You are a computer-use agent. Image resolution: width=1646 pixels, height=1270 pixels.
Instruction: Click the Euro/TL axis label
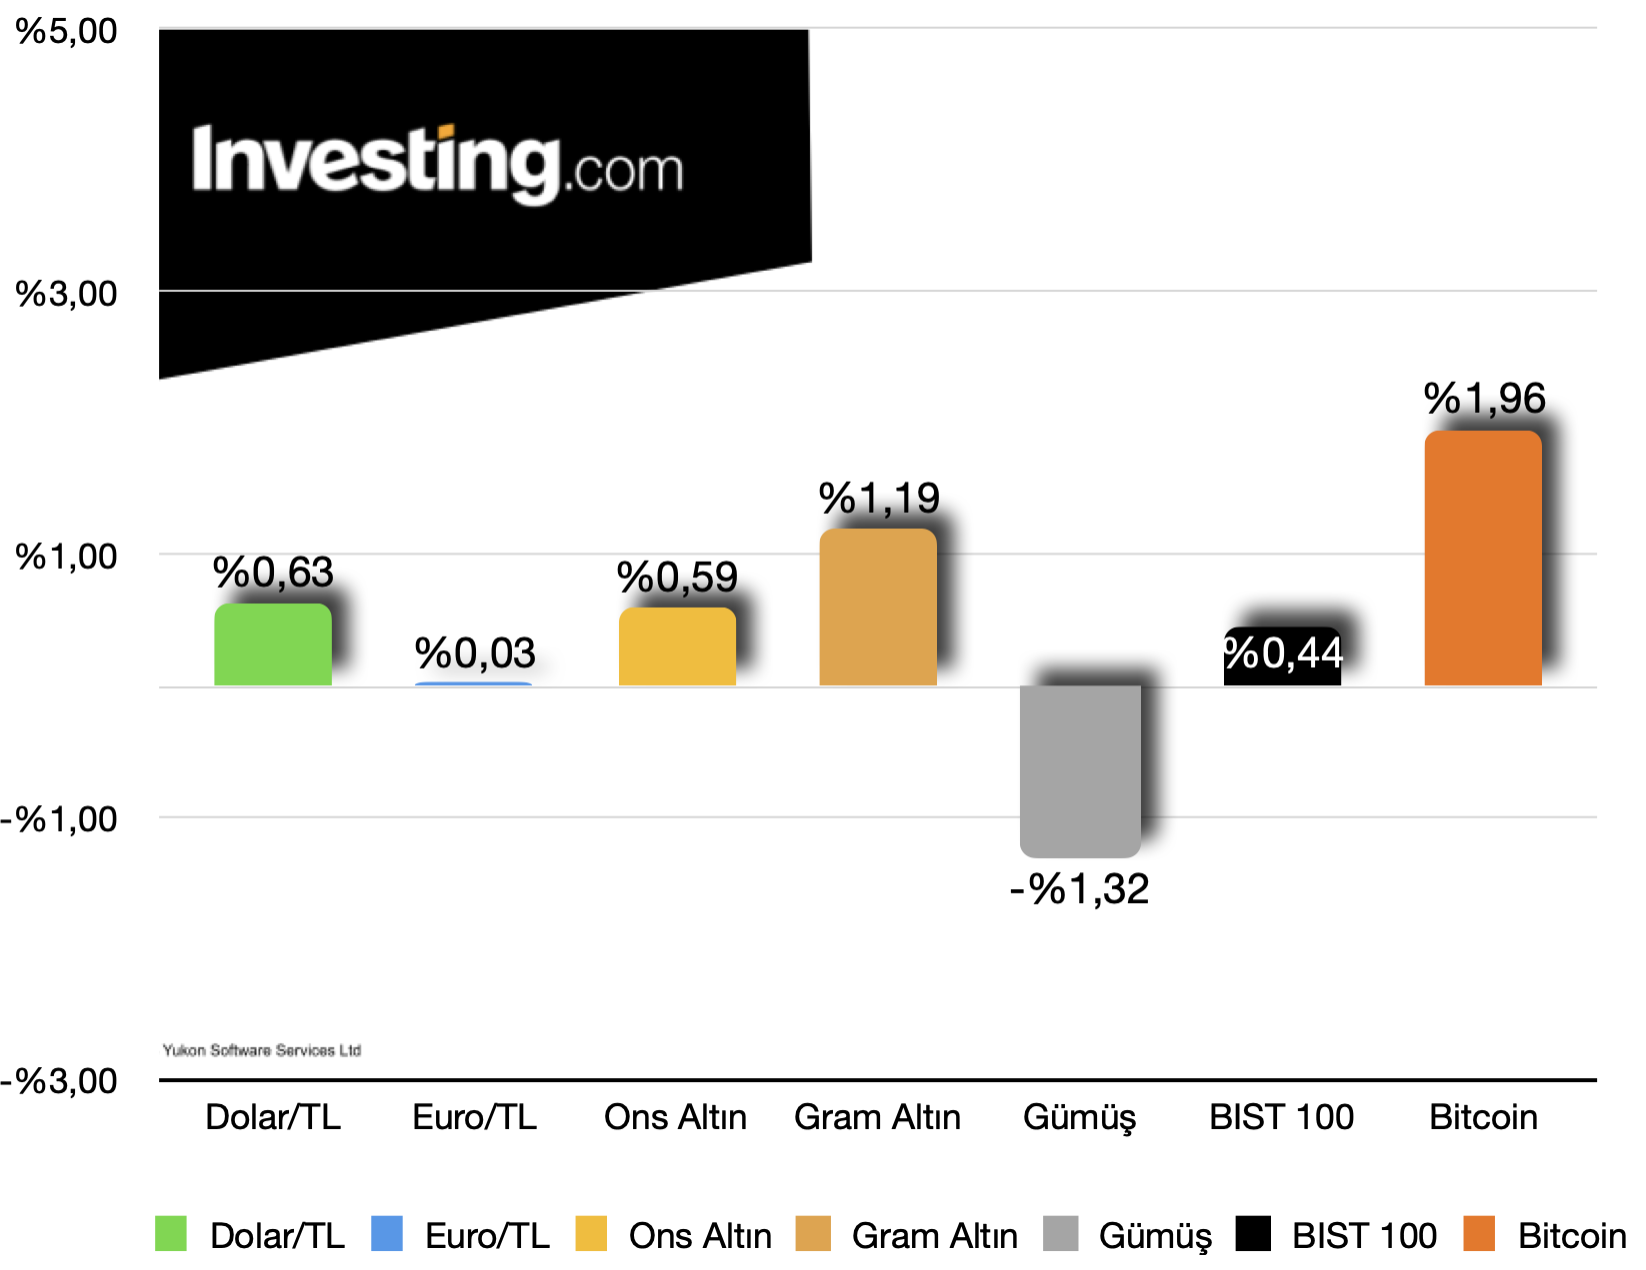[475, 1117]
